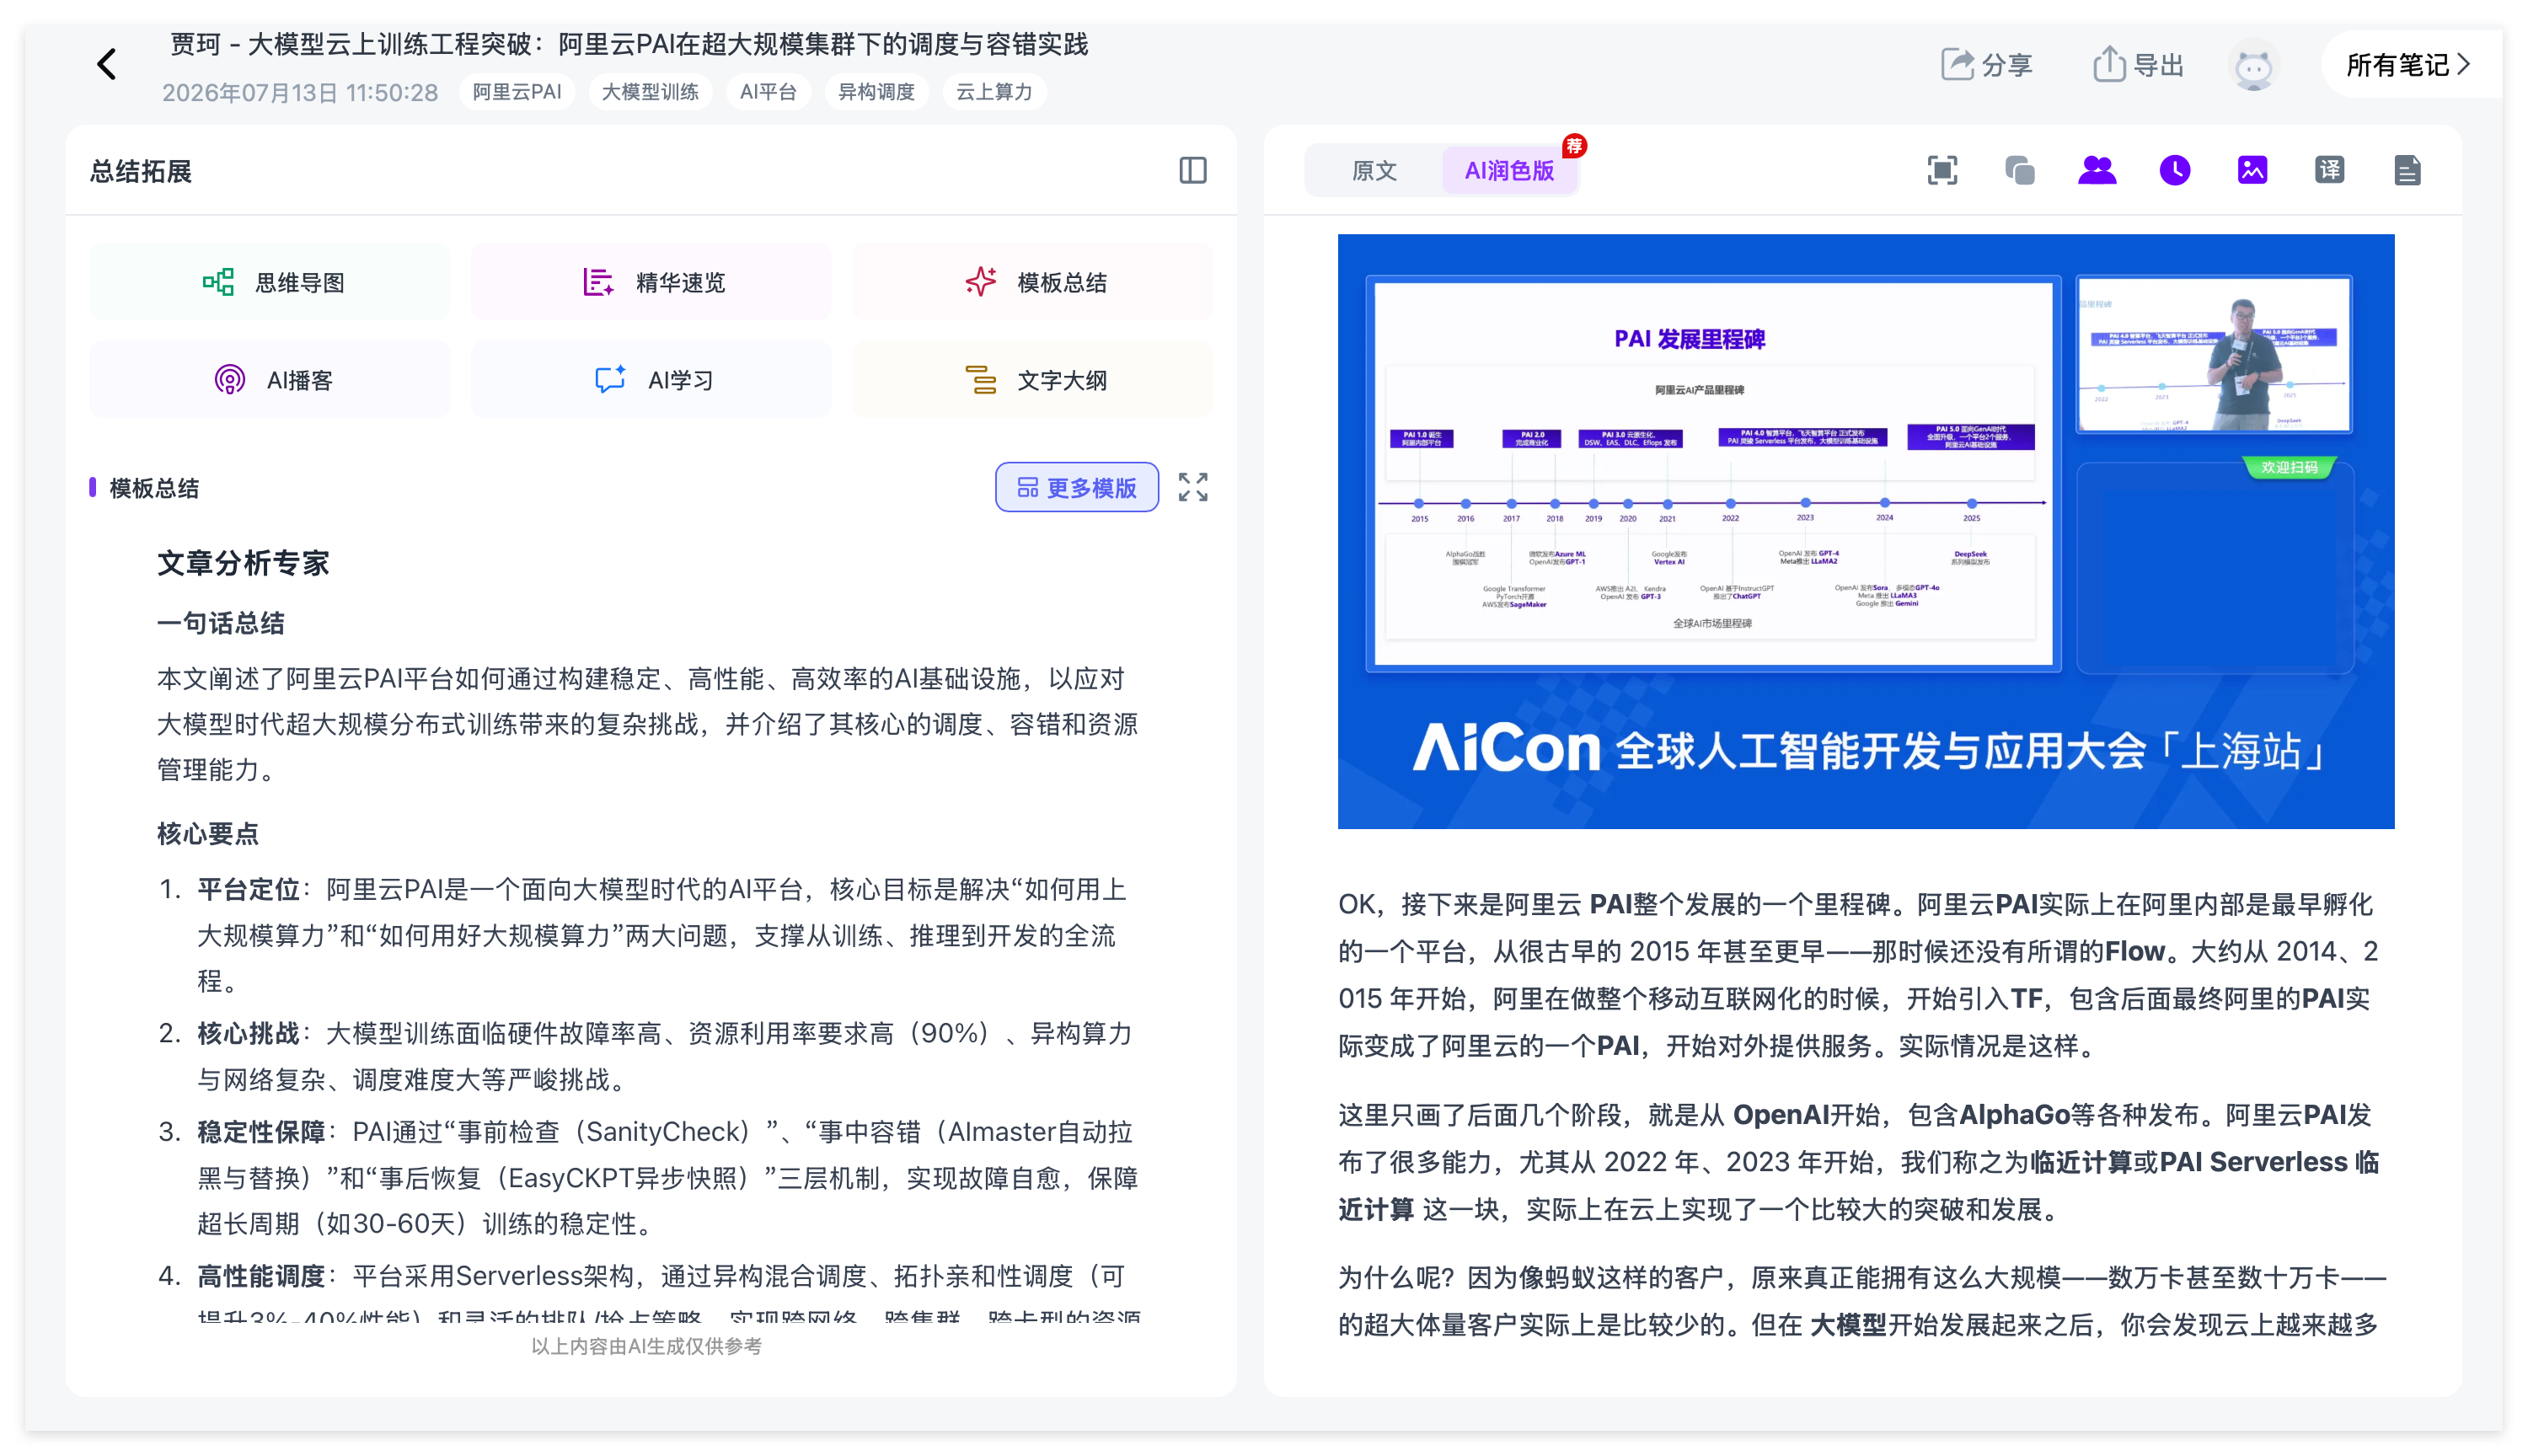
Task: Click the note title text
Action: coord(629,45)
